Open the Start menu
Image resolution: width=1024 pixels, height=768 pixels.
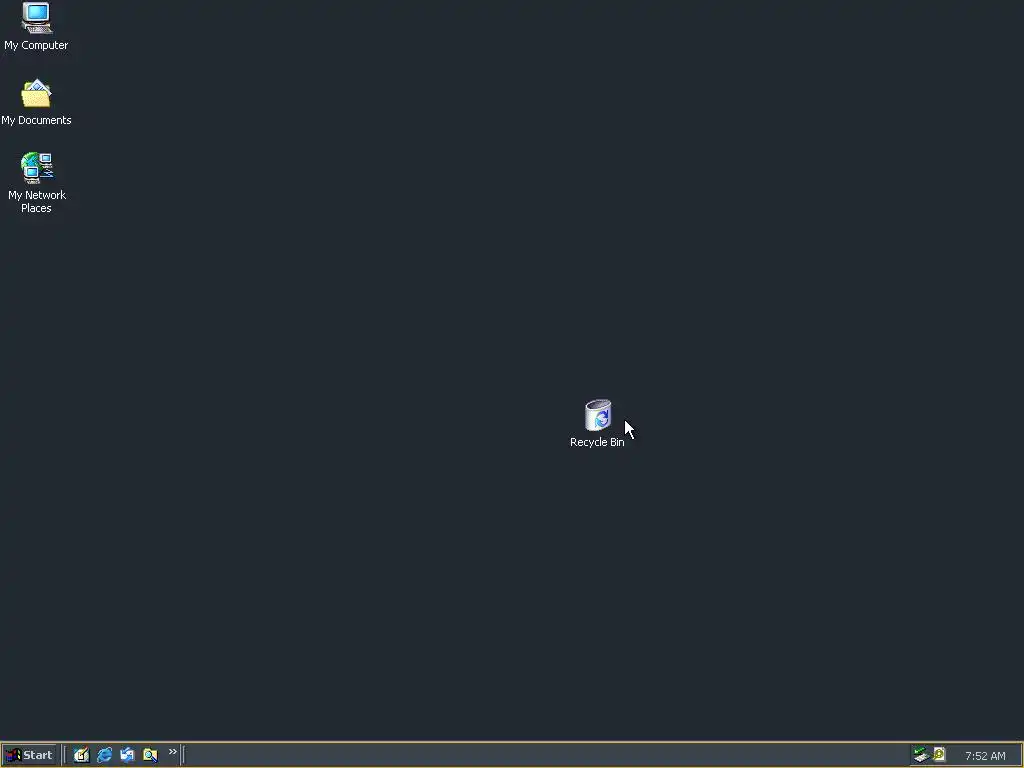point(29,755)
